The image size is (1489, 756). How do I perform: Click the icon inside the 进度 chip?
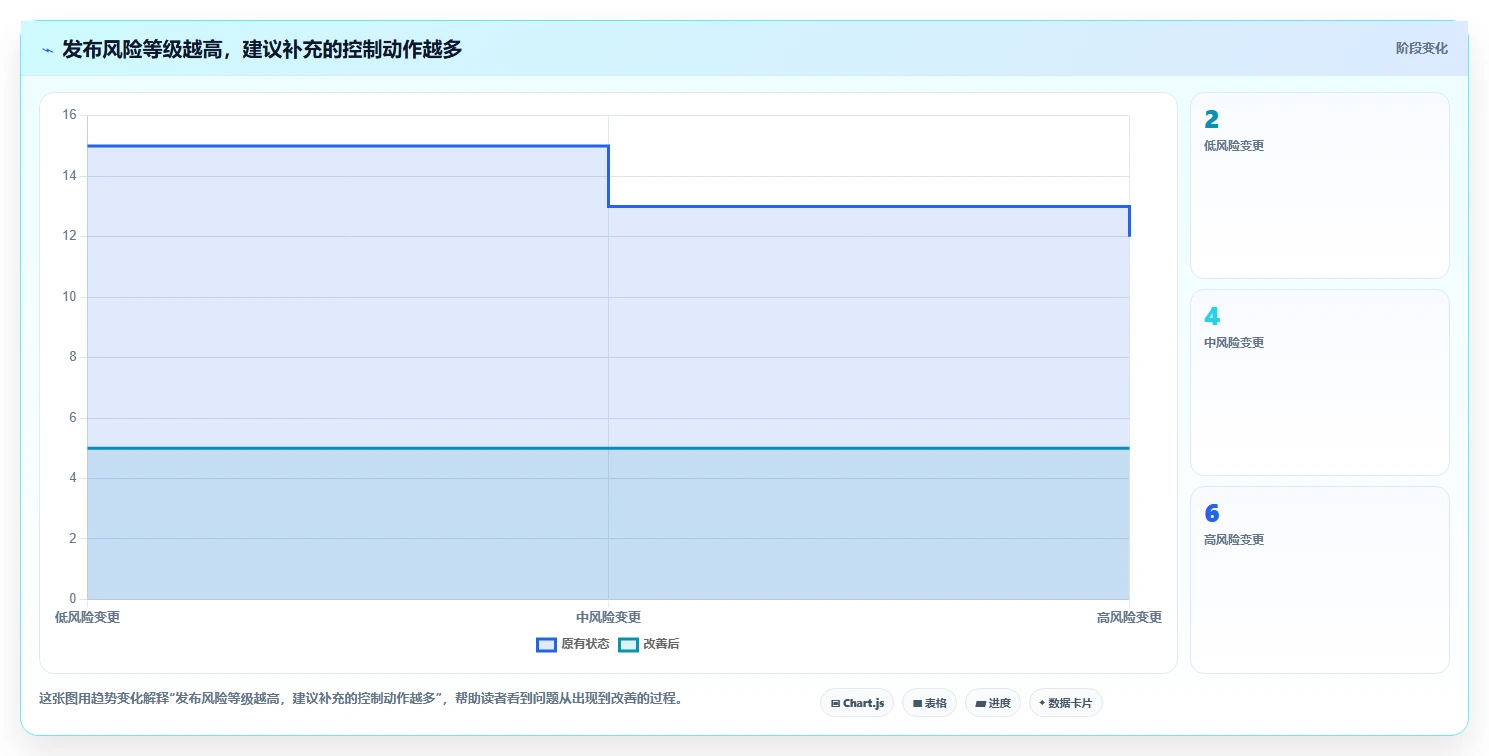tap(980, 704)
